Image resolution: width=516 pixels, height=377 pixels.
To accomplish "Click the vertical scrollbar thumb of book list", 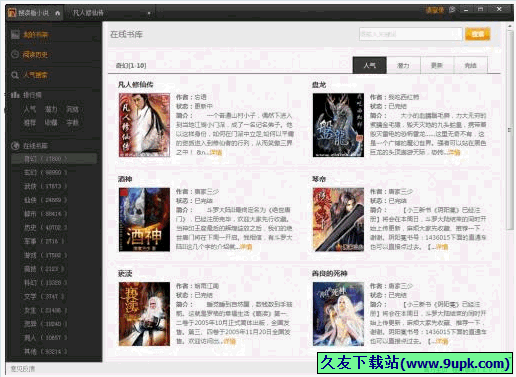I will click(x=509, y=130).
